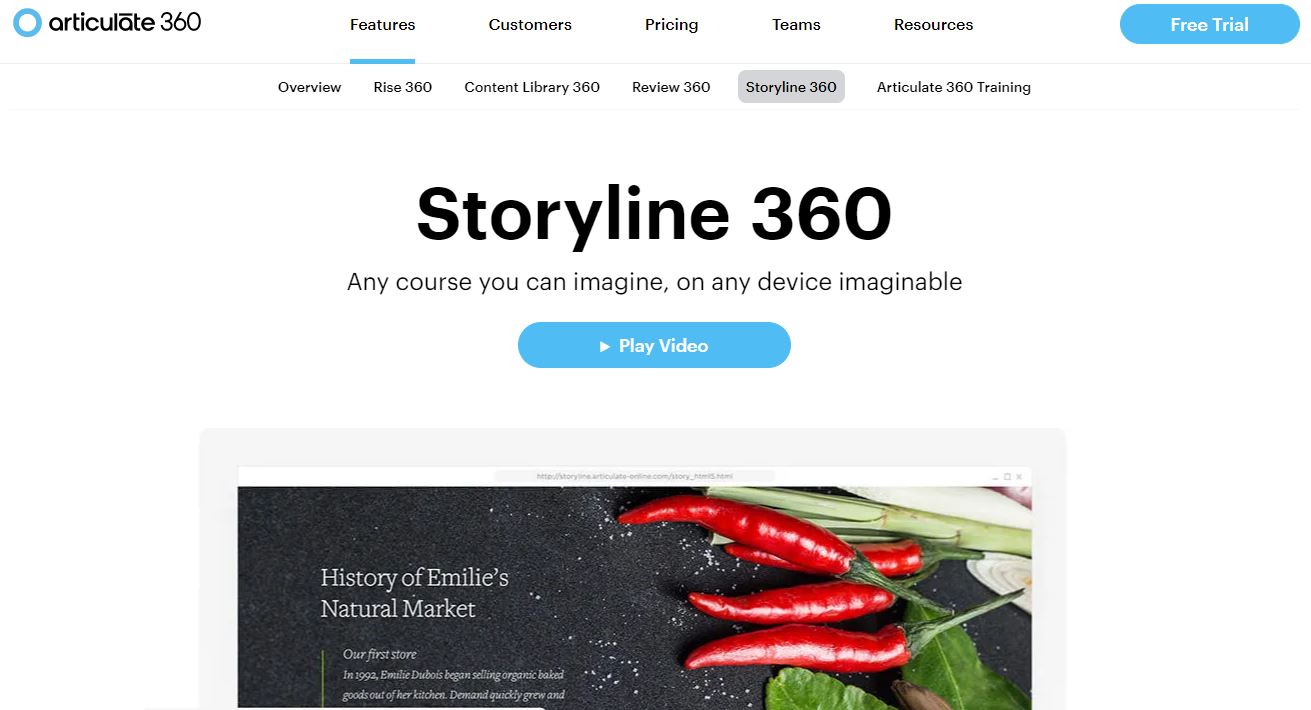The image size is (1311, 710).
Task: Select the highlighted Storyline 360 tab
Action: click(791, 87)
